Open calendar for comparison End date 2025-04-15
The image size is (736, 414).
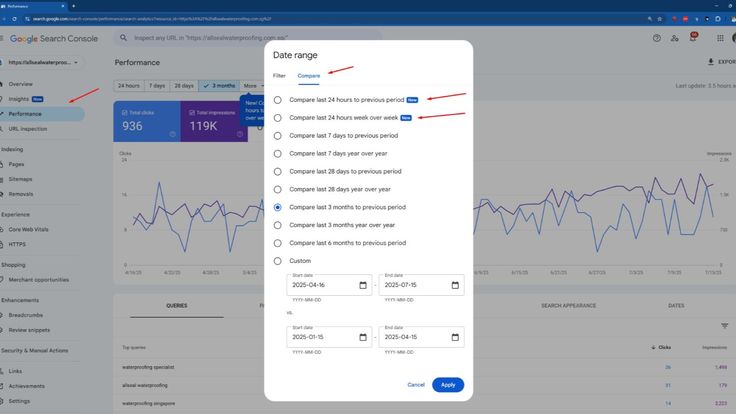tap(455, 338)
